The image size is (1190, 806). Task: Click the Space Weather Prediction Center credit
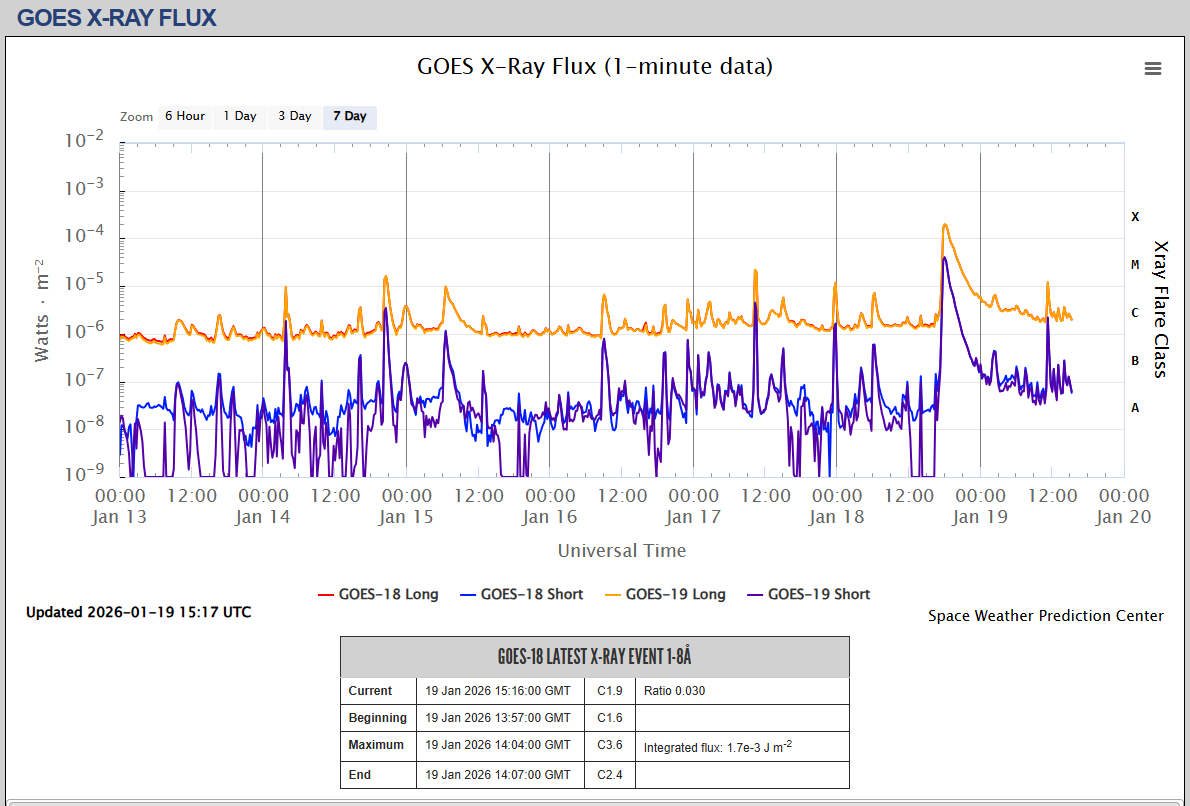tap(1045, 616)
